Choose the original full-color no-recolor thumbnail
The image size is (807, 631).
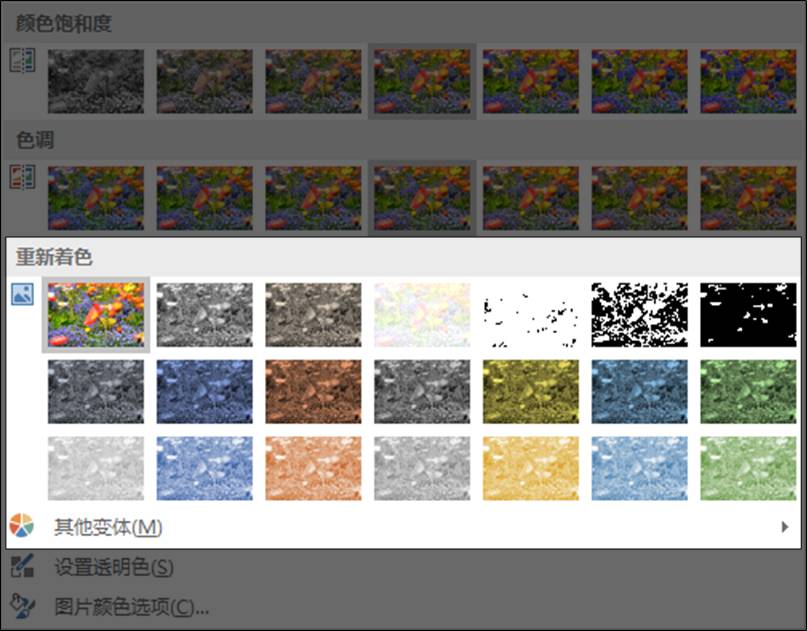point(96,314)
